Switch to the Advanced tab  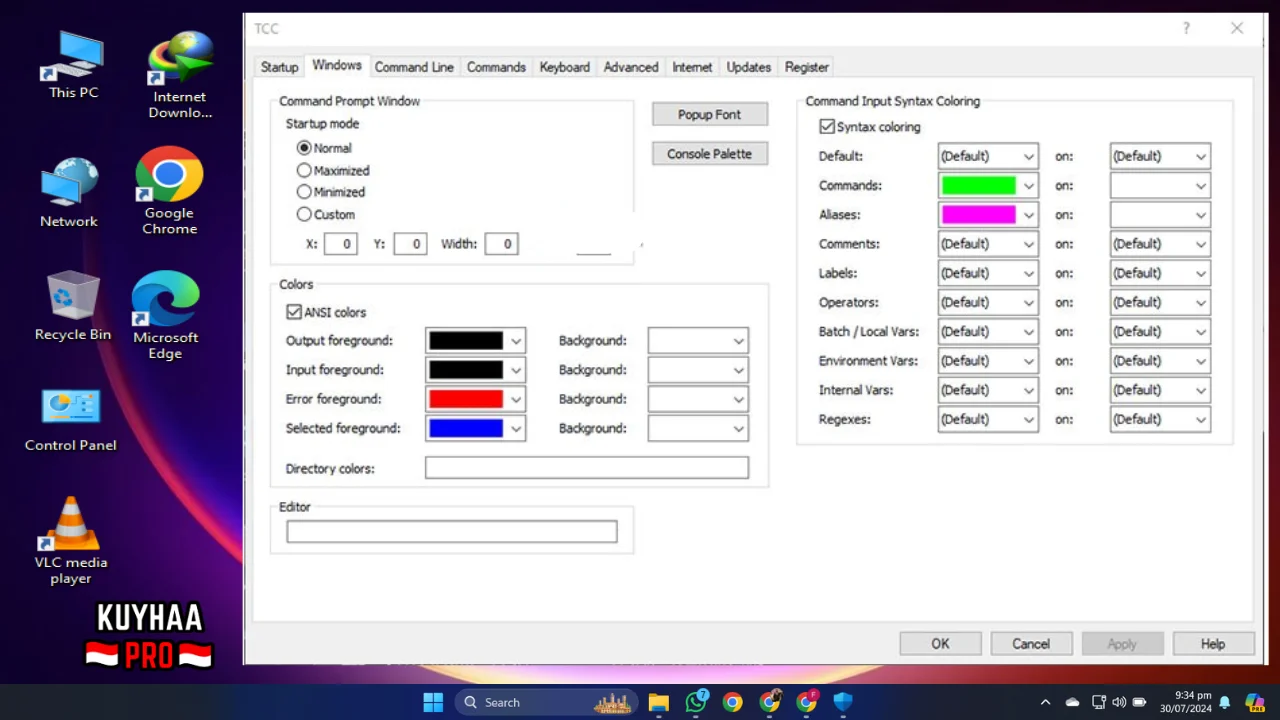click(x=631, y=67)
